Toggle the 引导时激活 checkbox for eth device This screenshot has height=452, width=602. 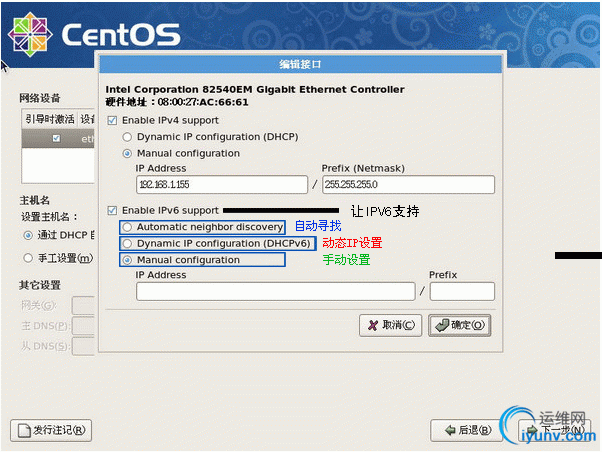56,138
